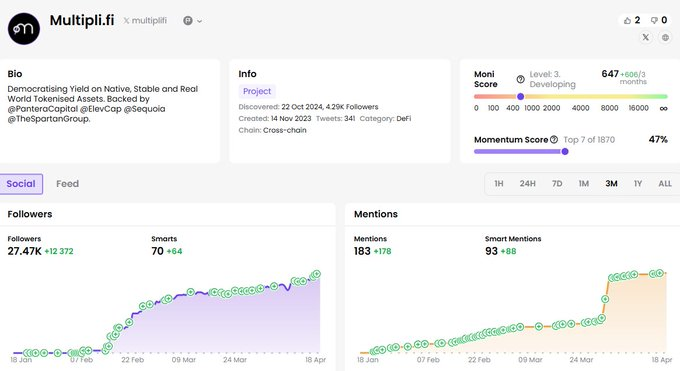Select the 7D time range

click(x=557, y=184)
